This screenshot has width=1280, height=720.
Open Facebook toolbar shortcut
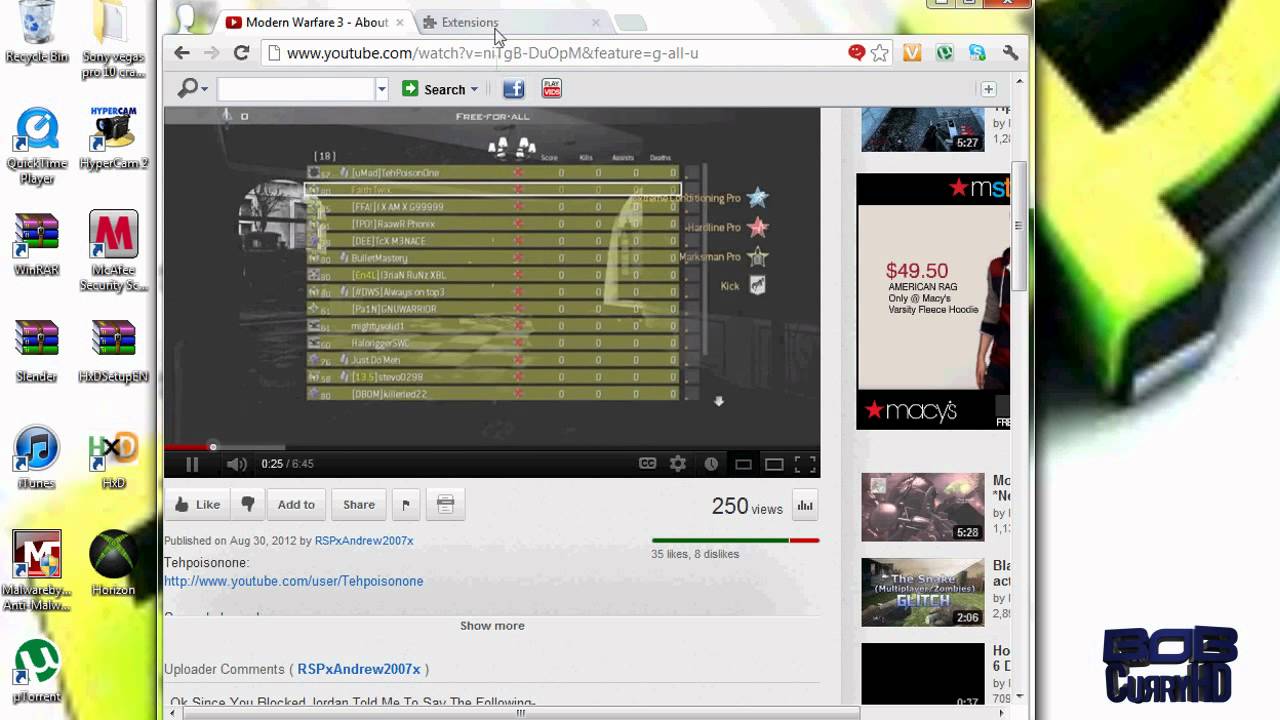513,89
